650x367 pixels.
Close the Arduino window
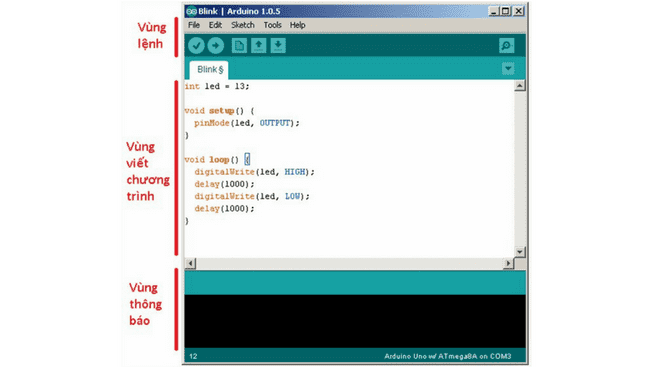click(519, 11)
